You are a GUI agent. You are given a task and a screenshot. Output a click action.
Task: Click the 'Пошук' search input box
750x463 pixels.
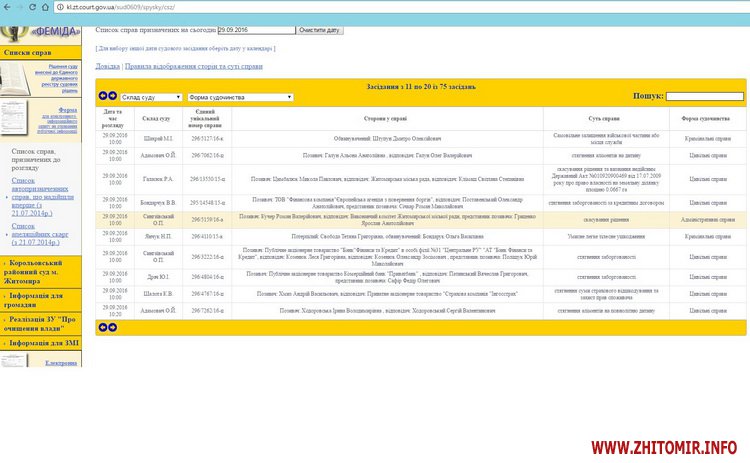(705, 97)
